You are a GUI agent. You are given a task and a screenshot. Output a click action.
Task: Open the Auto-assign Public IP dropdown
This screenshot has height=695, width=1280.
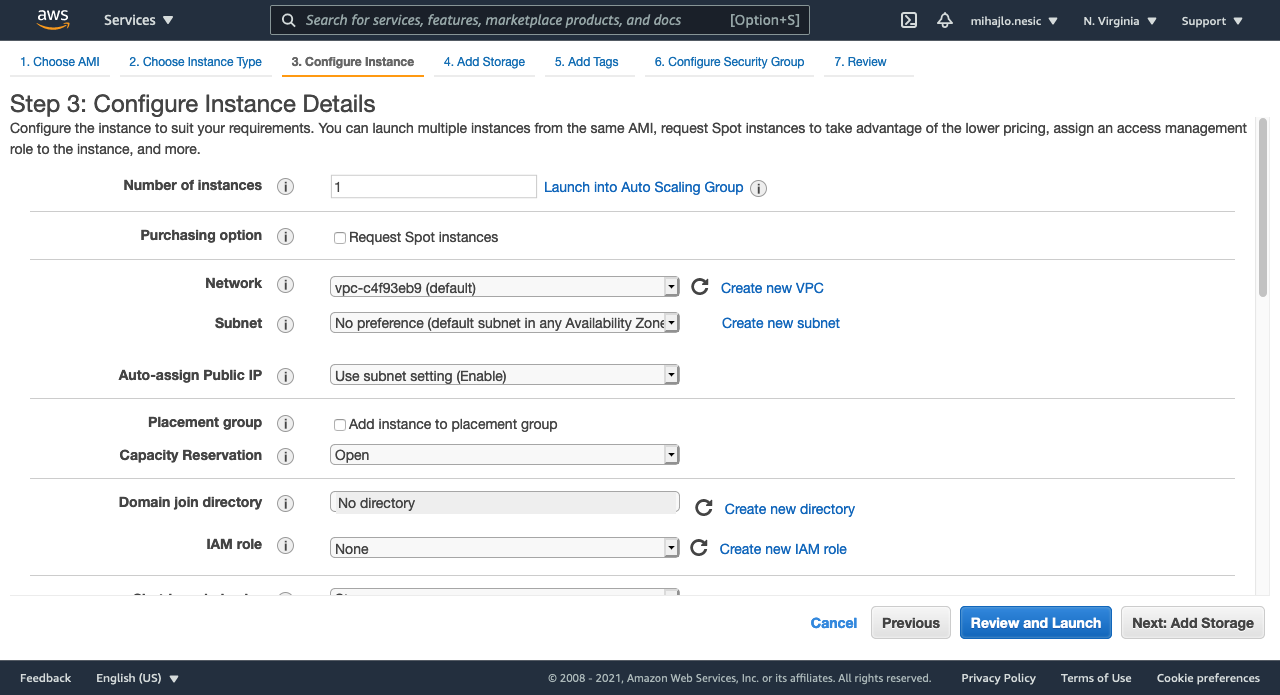(505, 375)
